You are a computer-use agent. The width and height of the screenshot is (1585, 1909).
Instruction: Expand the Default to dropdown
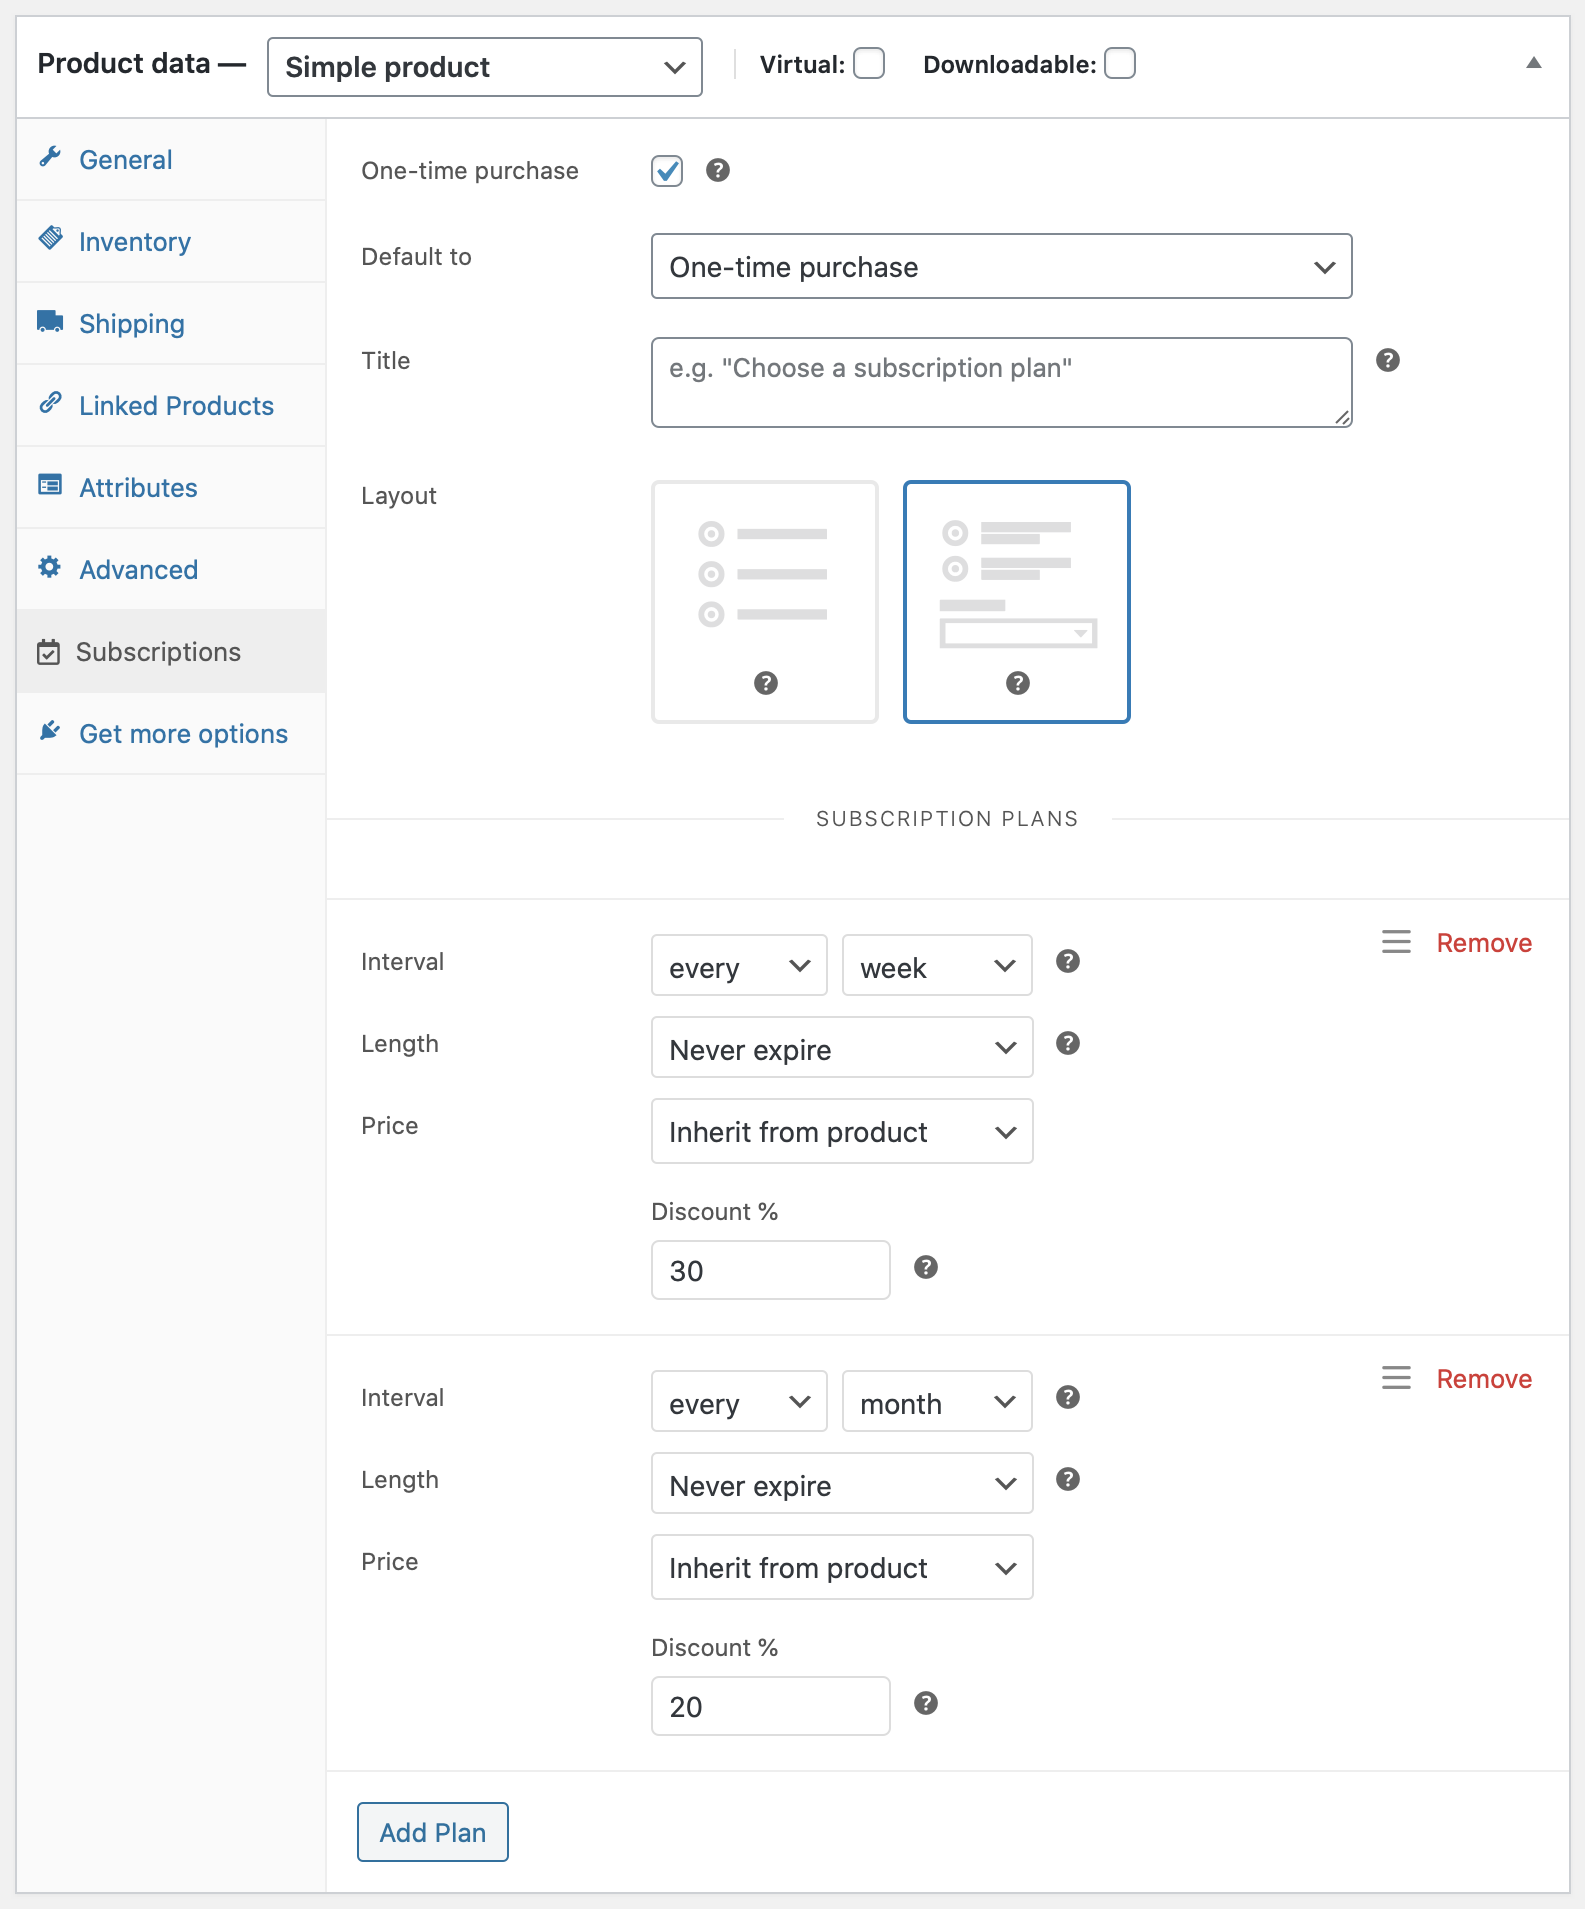(1001, 266)
